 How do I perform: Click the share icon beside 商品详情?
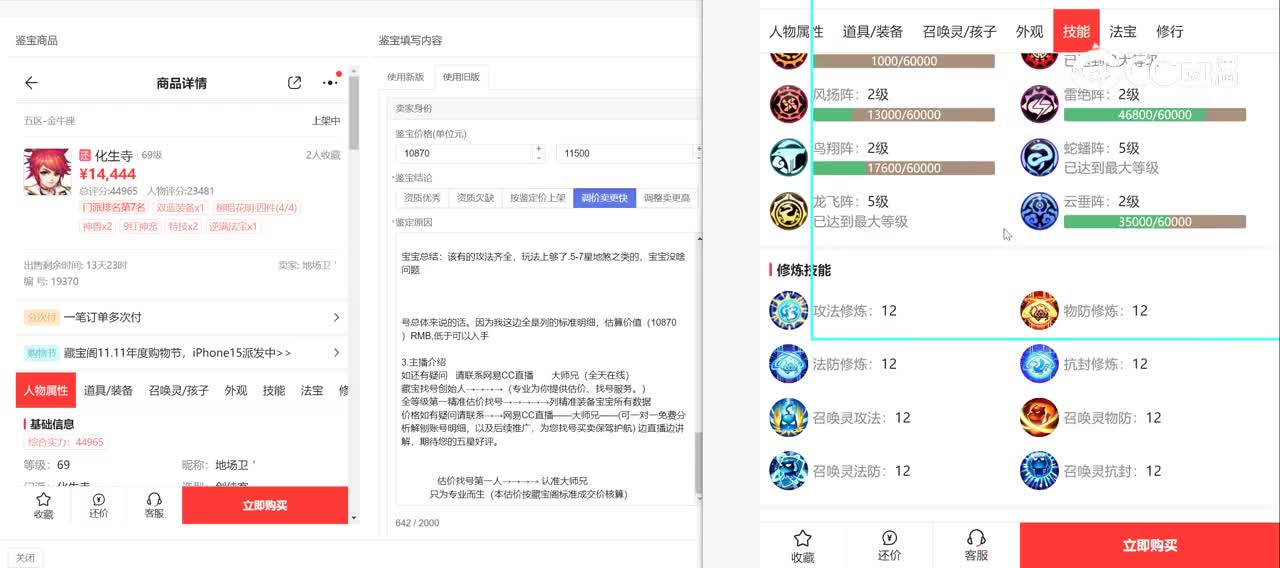294,83
